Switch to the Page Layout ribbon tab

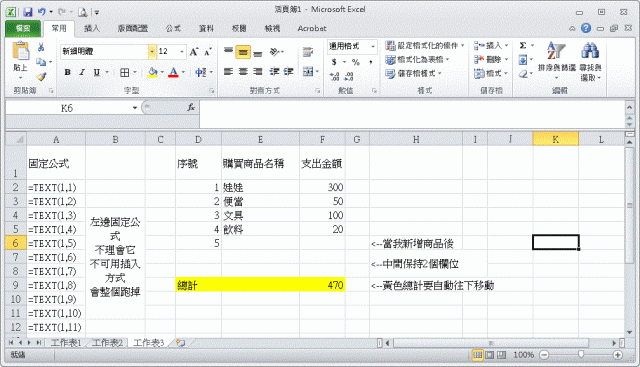133,28
